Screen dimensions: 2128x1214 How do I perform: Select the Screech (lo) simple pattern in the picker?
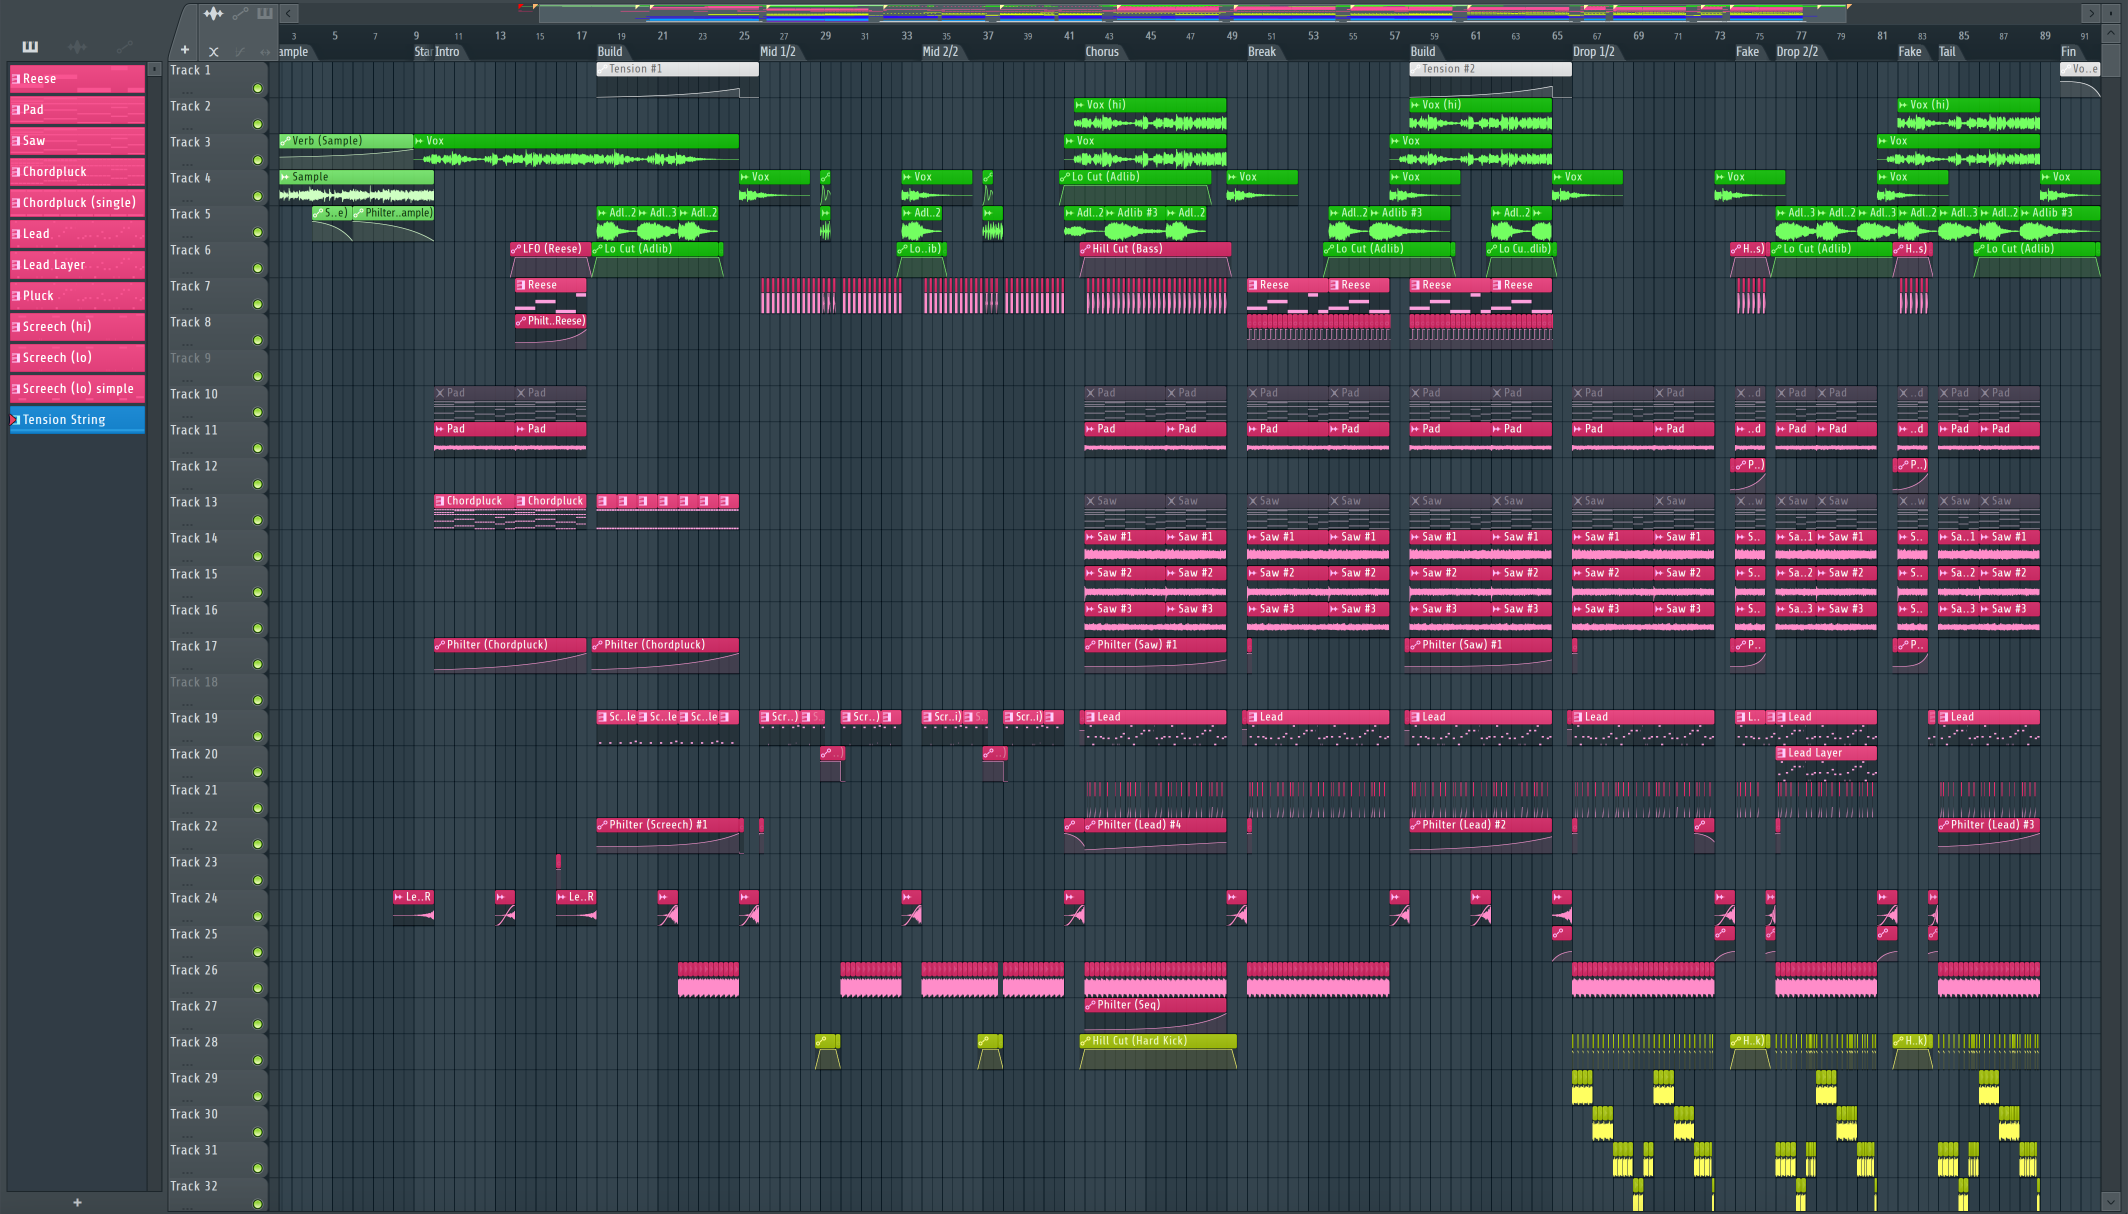click(77, 389)
